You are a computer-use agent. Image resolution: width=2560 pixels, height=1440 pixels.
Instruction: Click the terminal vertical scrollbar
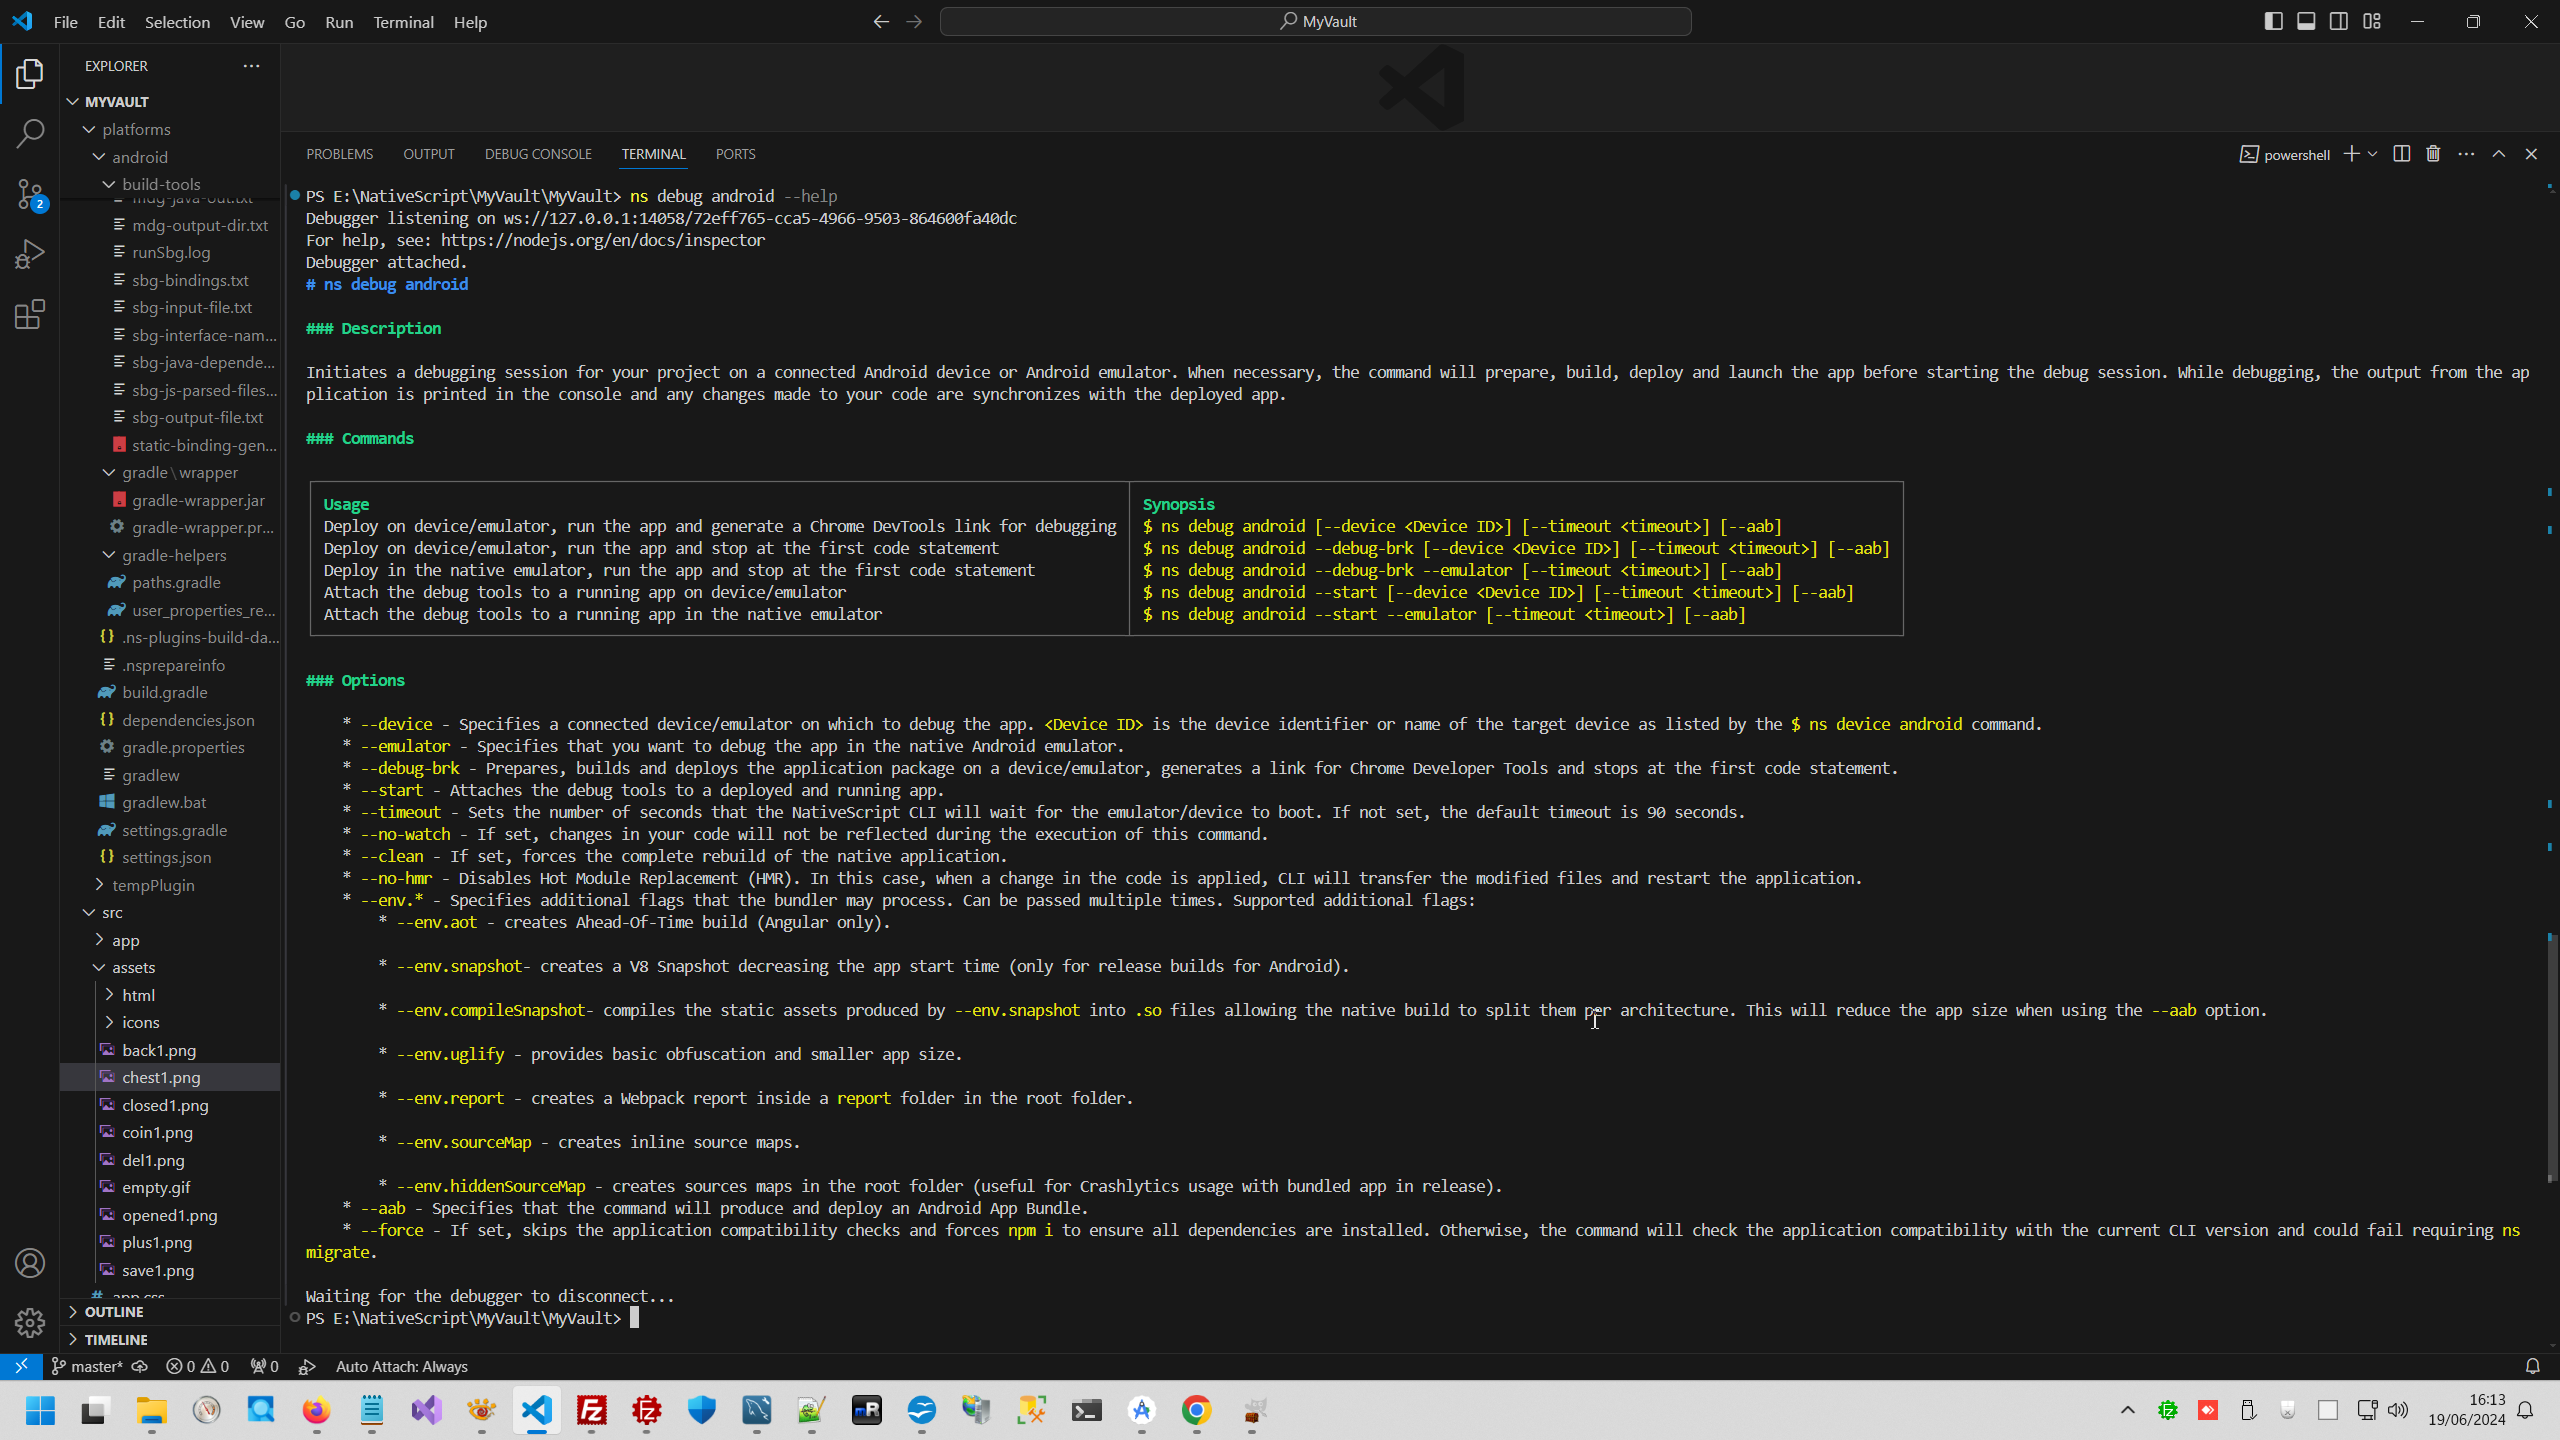point(2549,1060)
